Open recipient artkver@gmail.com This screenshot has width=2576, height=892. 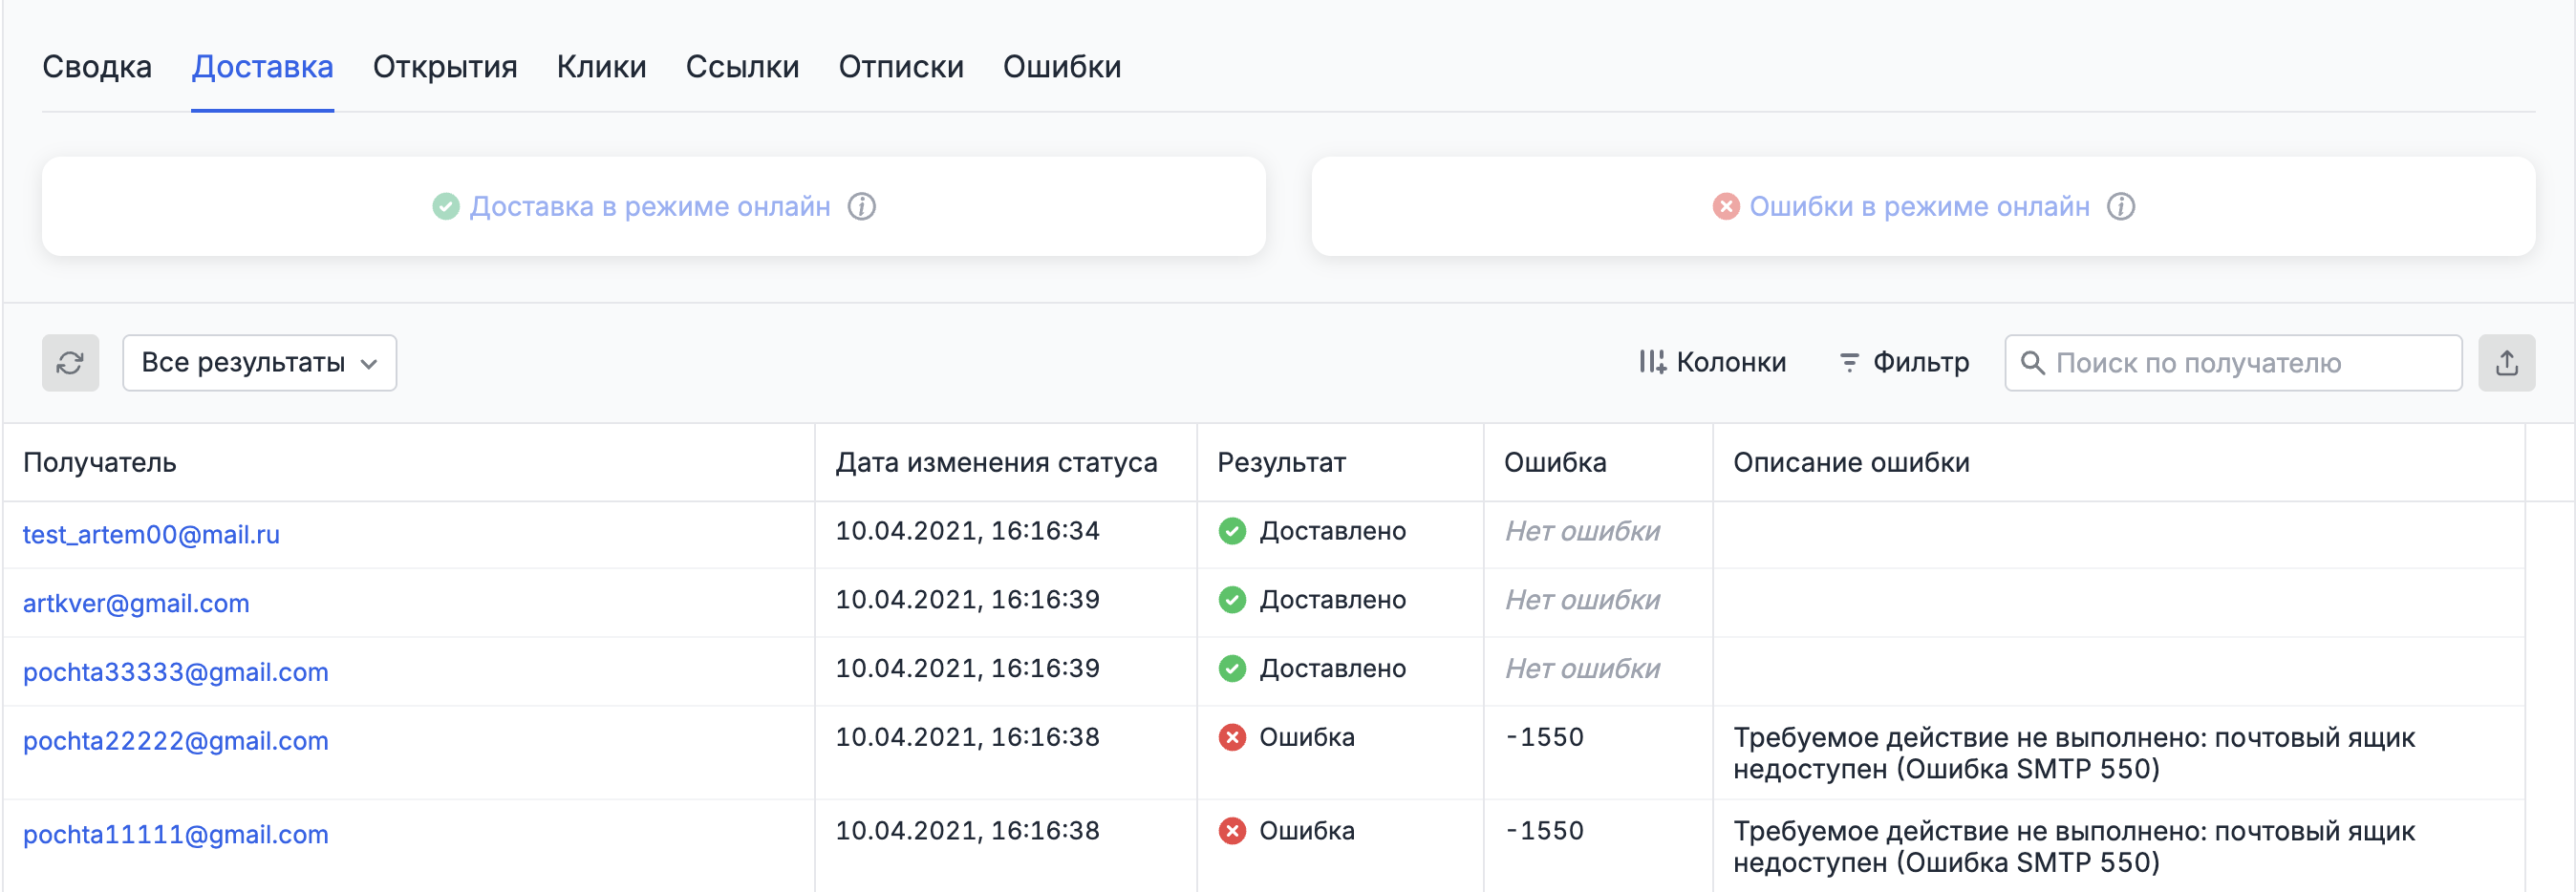click(x=136, y=602)
